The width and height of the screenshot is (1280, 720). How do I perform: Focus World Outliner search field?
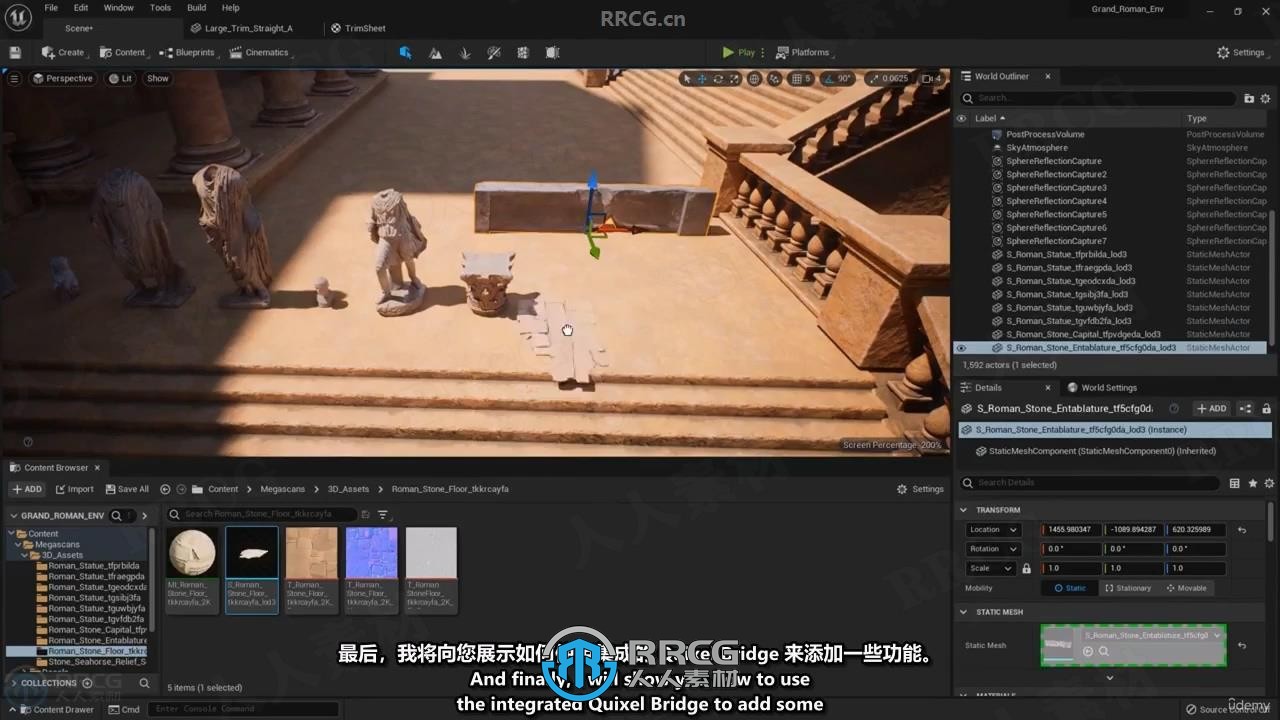pos(1098,98)
